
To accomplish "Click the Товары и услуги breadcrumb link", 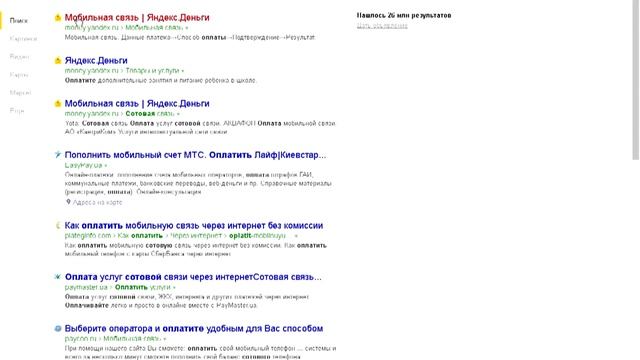I will tap(152, 71).
